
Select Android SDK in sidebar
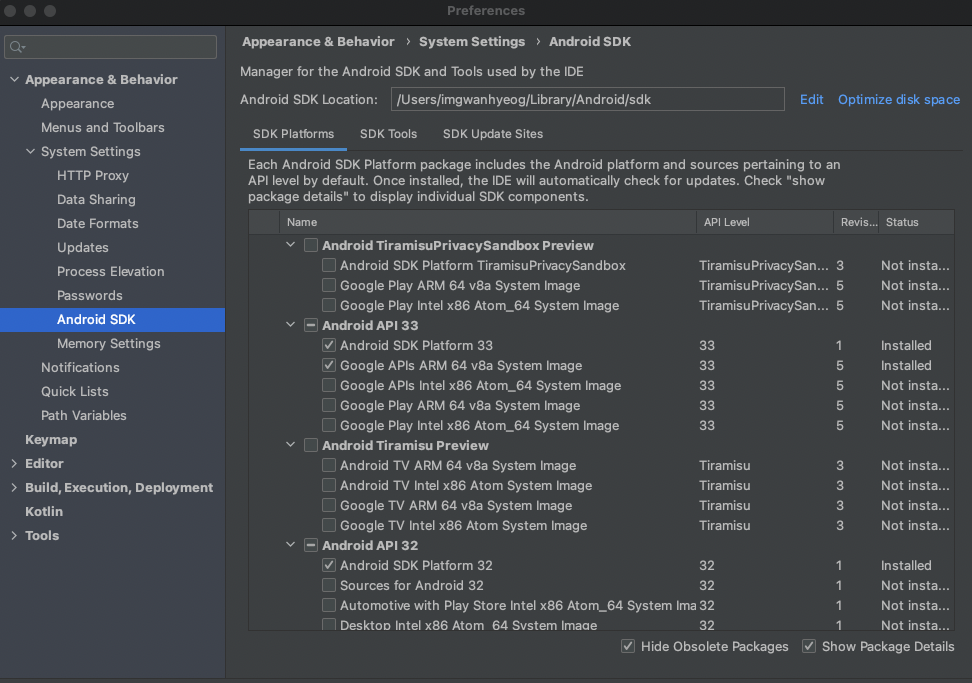pyautogui.click(x=112, y=320)
